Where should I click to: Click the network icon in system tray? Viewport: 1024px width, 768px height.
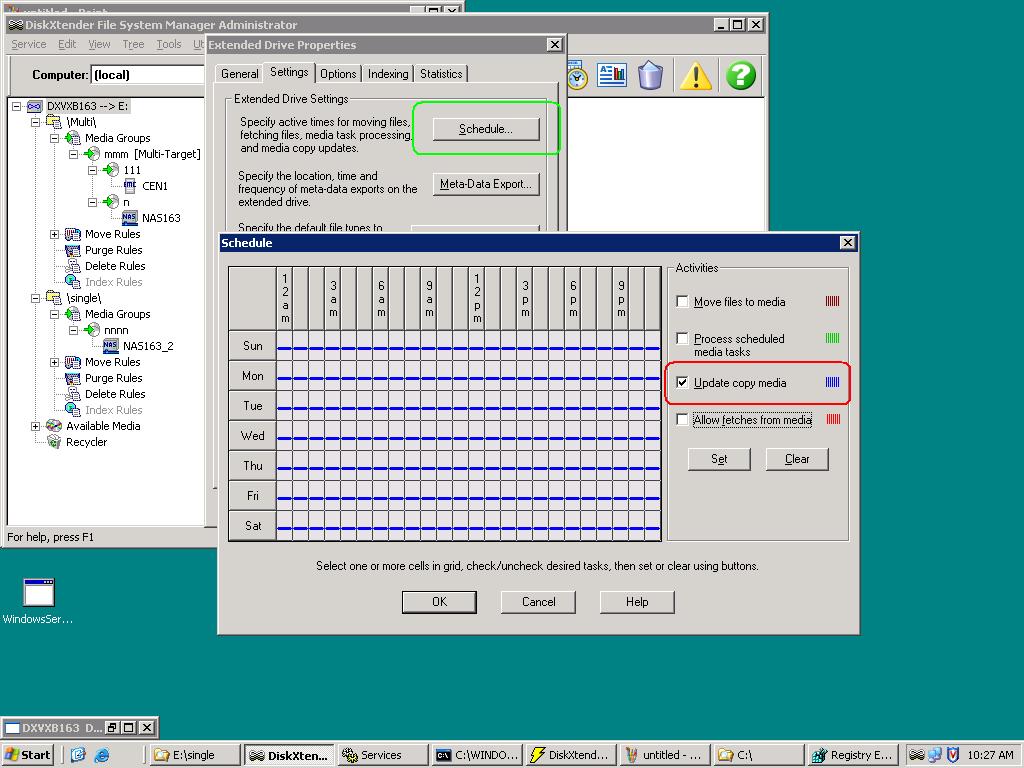pyautogui.click(x=935, y=755)
